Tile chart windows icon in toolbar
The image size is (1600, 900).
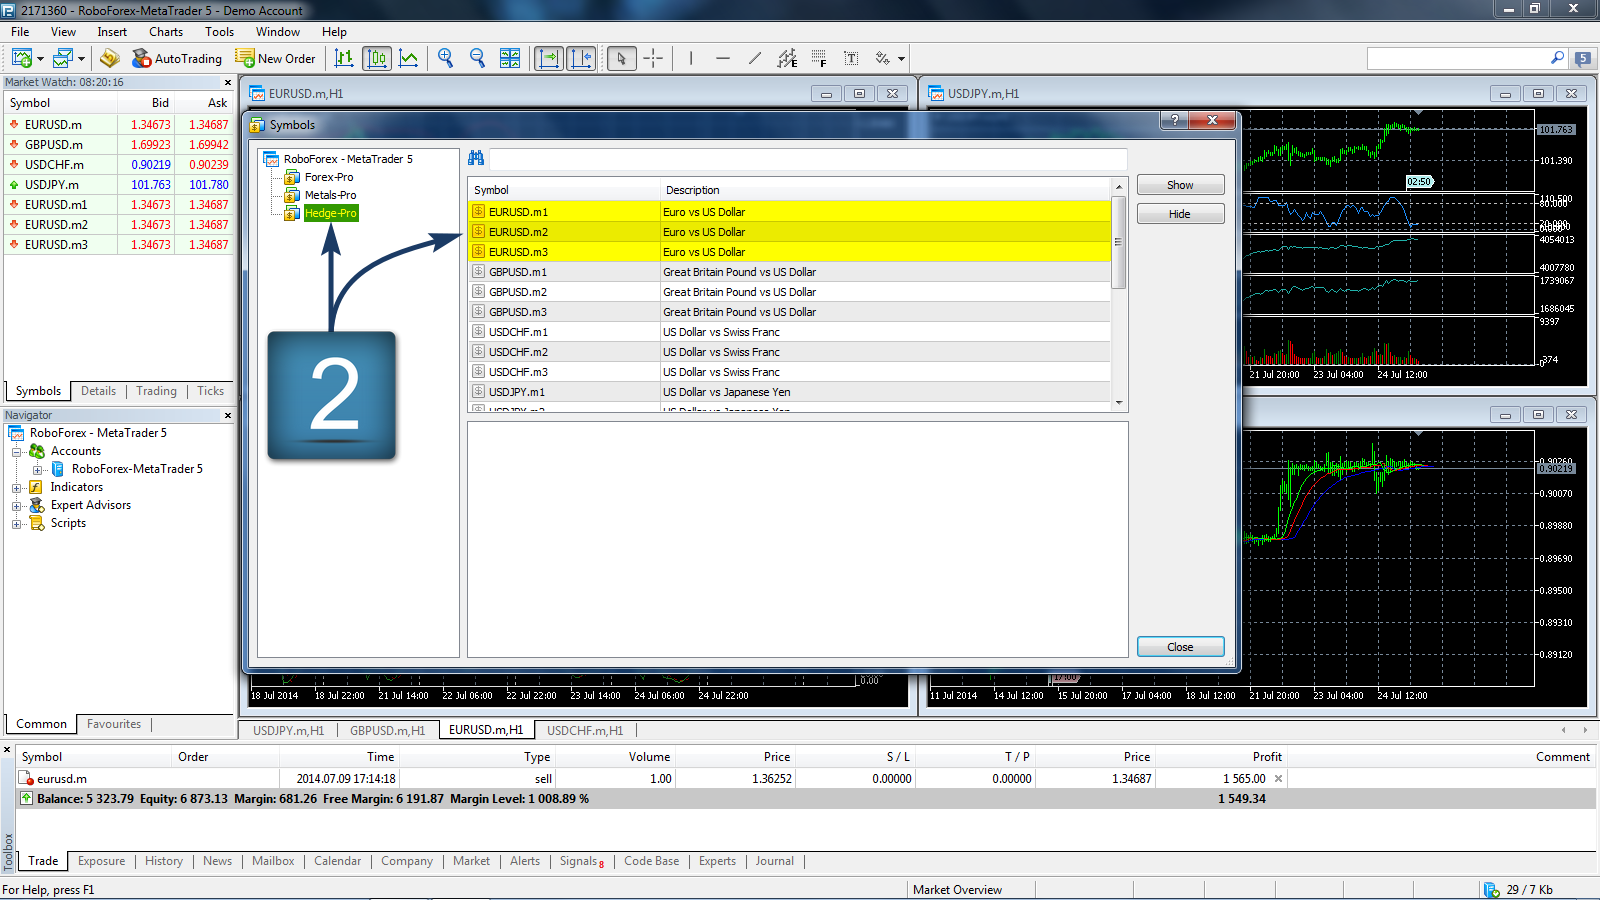(510, 59)
